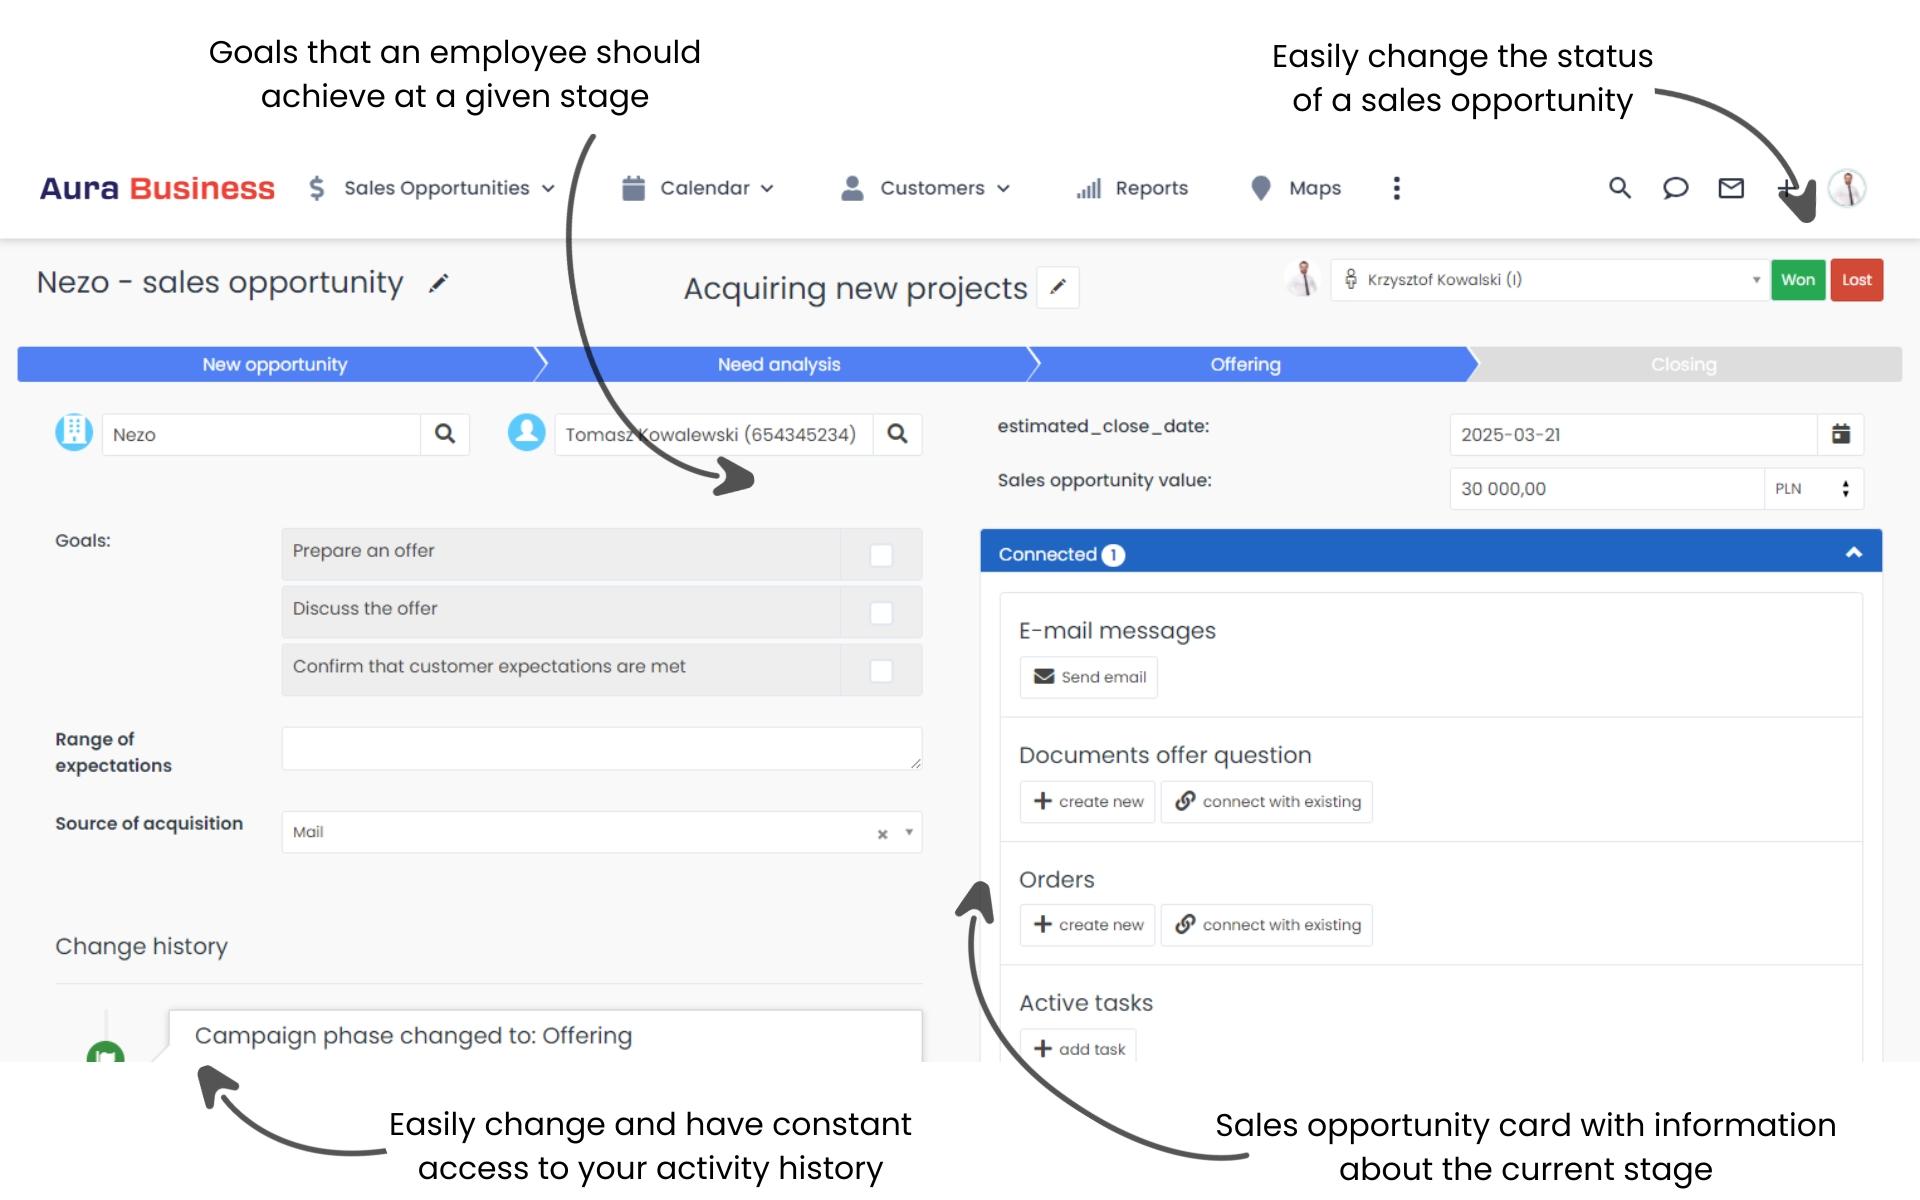The height and width of the screenshot is (1200, 1920).
Task: Open the chat bubble icon
Action: pos(1675,188)
